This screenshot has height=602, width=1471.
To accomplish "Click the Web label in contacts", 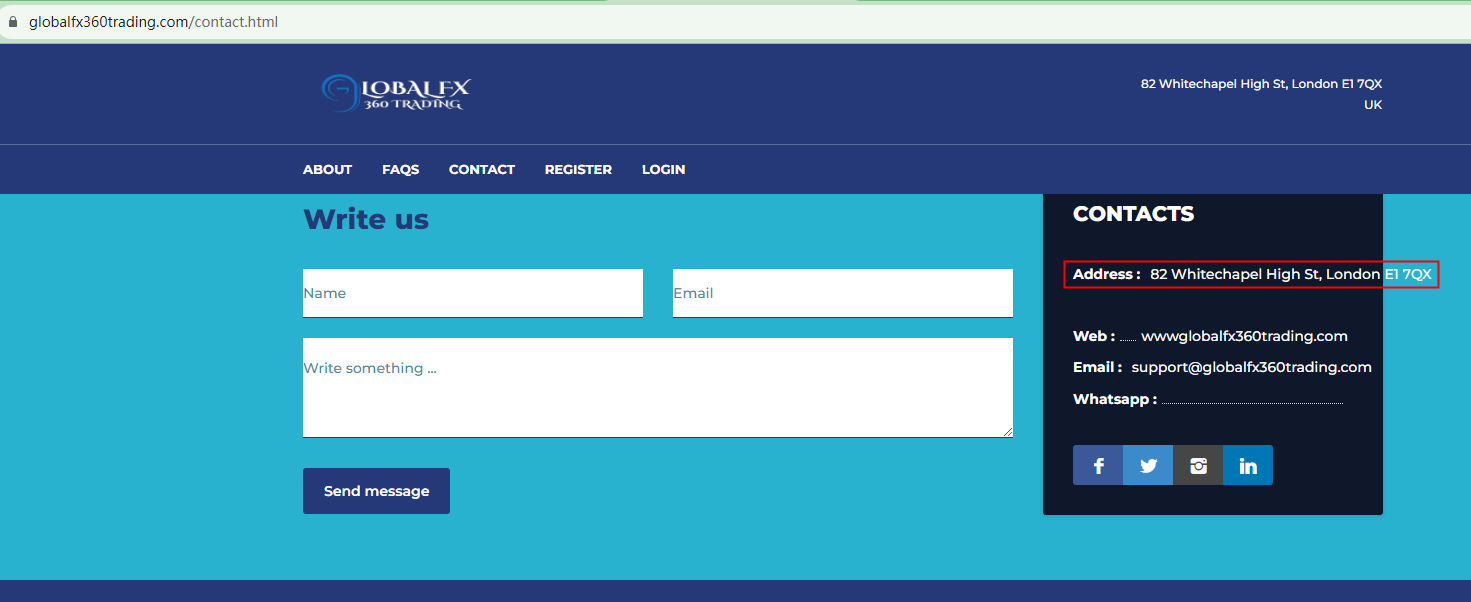I will pos(1094,336).
